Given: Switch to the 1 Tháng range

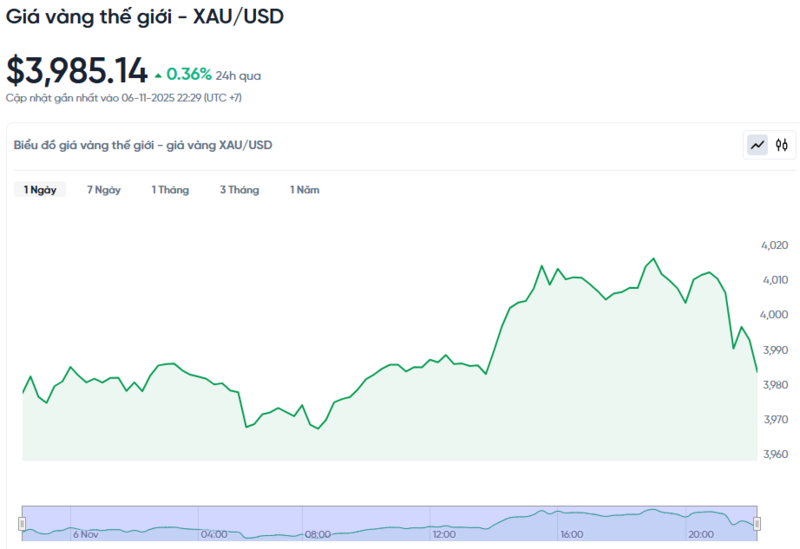Looking at the screenshot, I should pyautogui.click(x=170, y=190).
